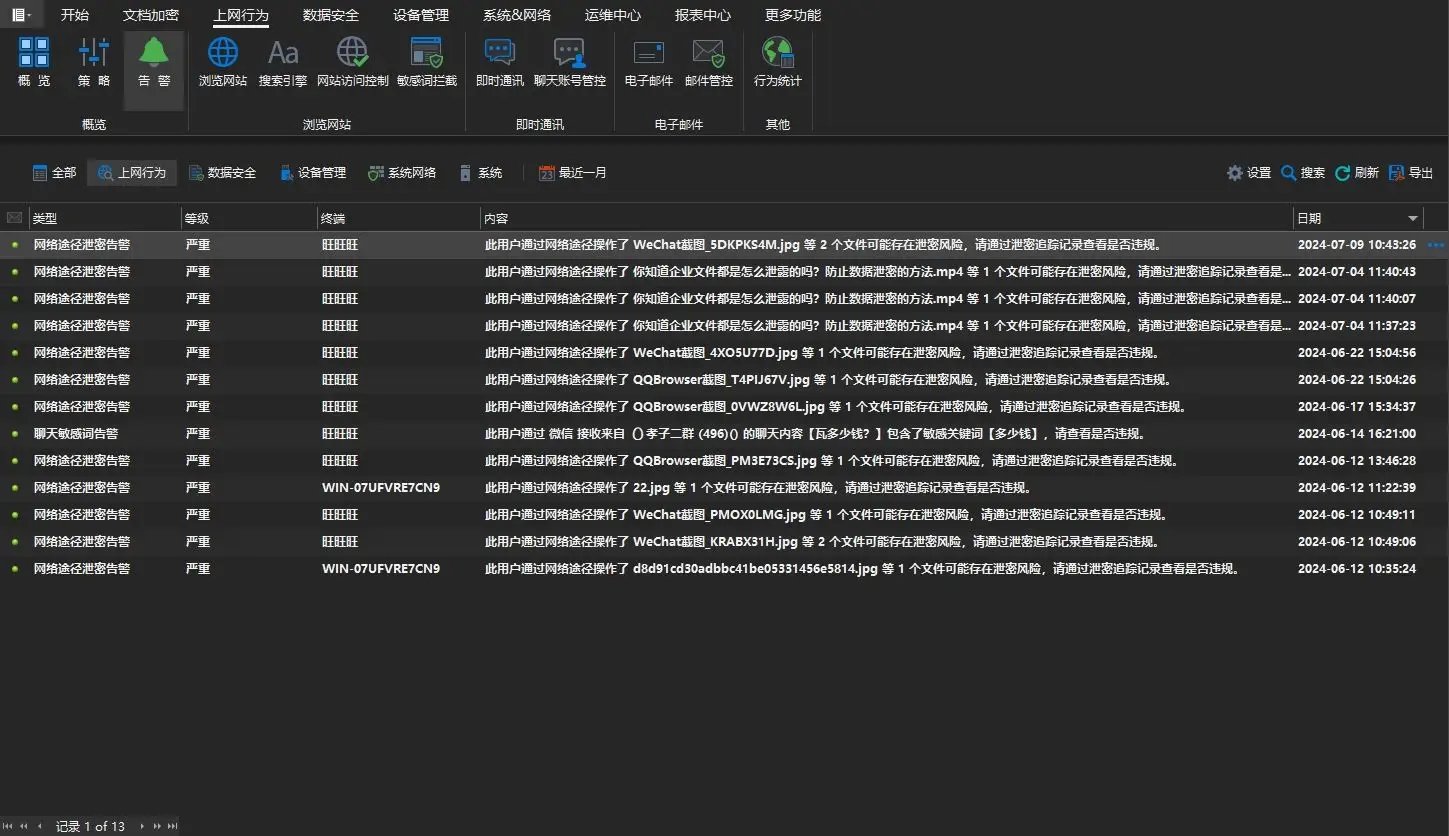The width and height of the screenshot is (1449, 836).
Task: Switch to the 运维中心 tab
Action: (x=613, y=15)
